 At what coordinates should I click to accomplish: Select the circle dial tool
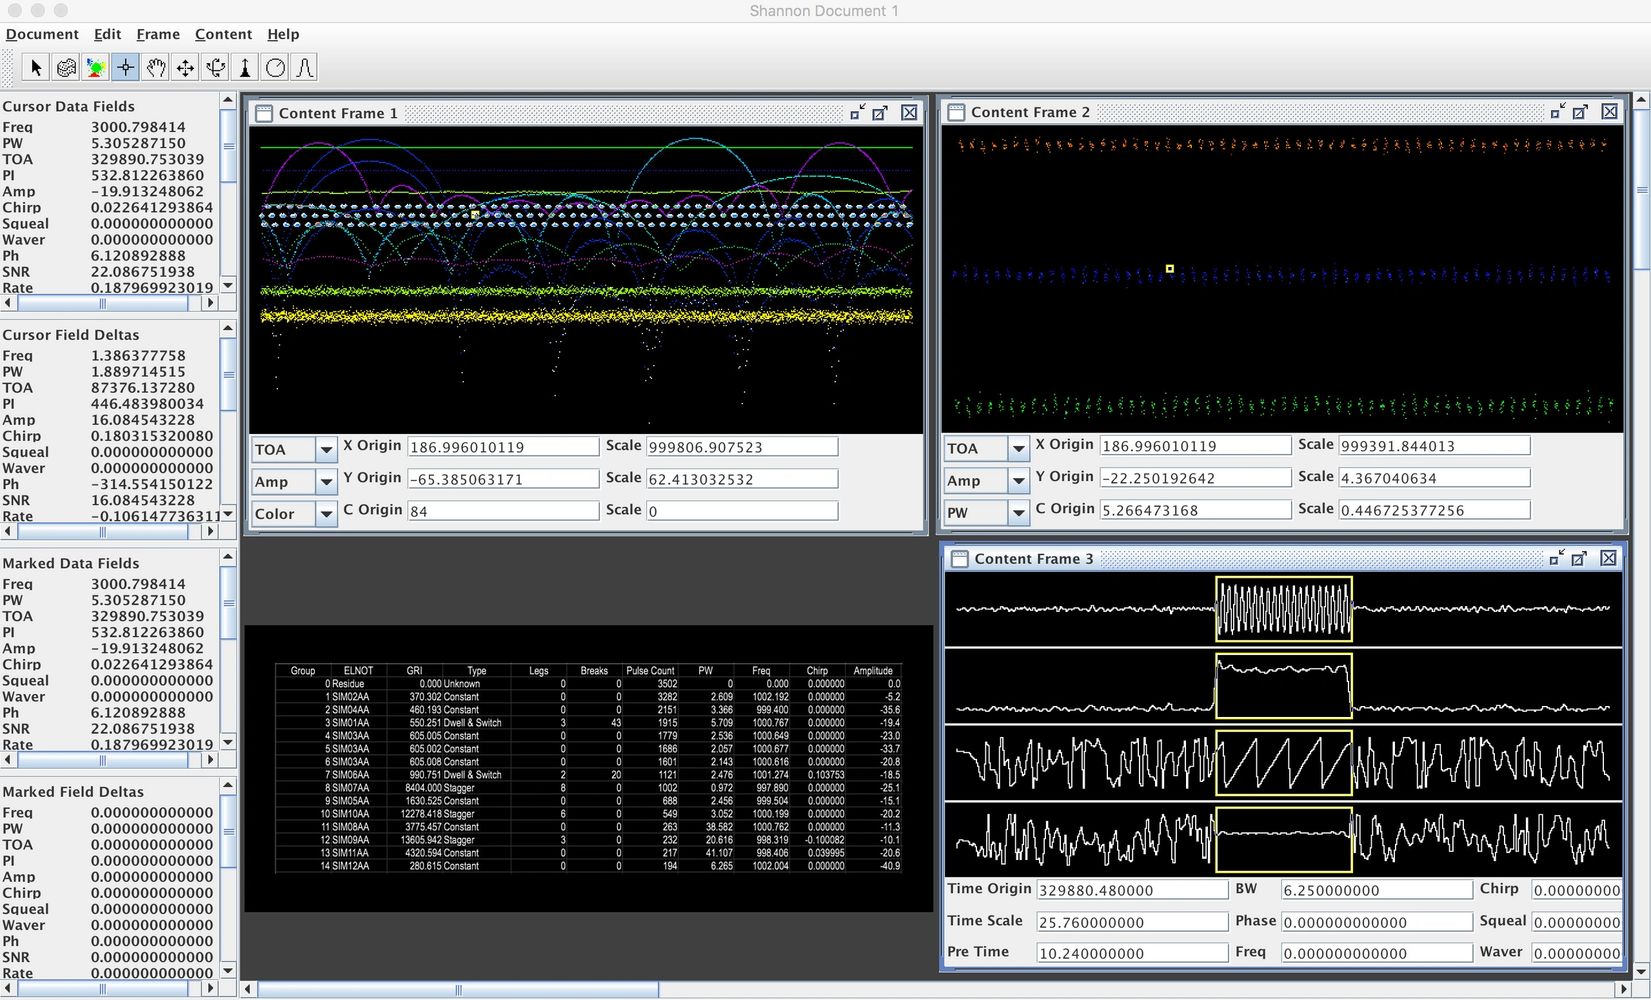tap(275, 68)
